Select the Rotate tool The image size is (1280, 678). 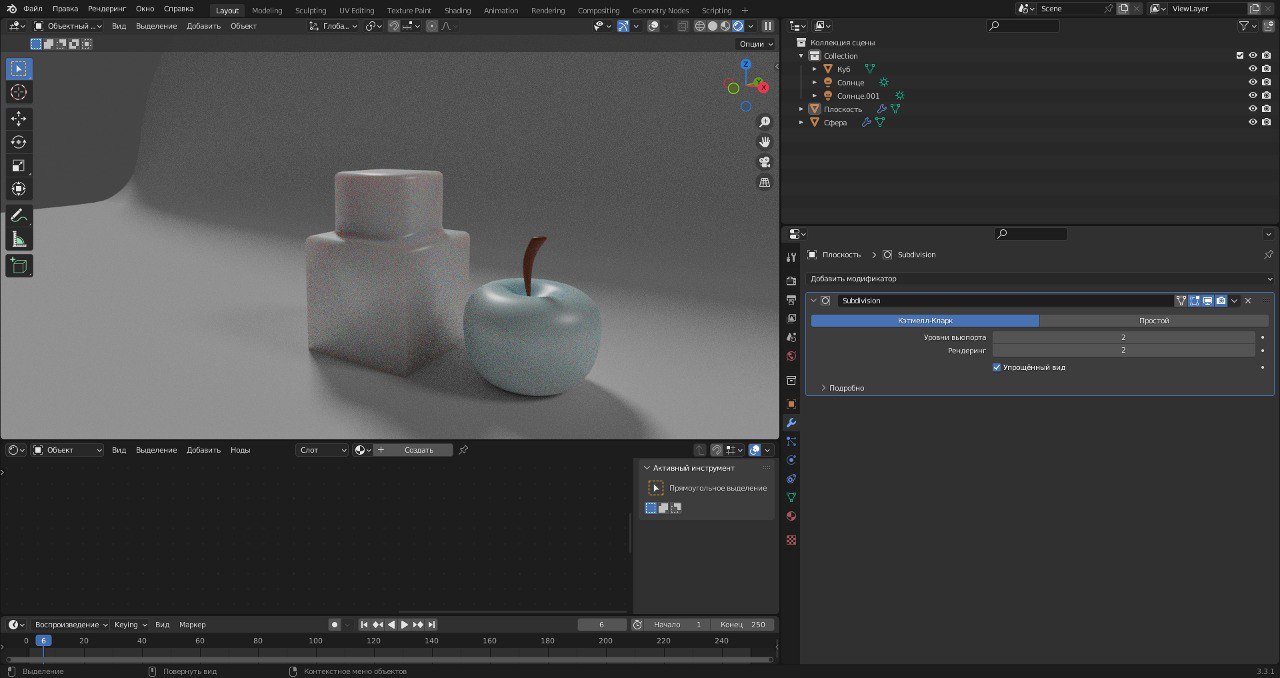point(19,142)
